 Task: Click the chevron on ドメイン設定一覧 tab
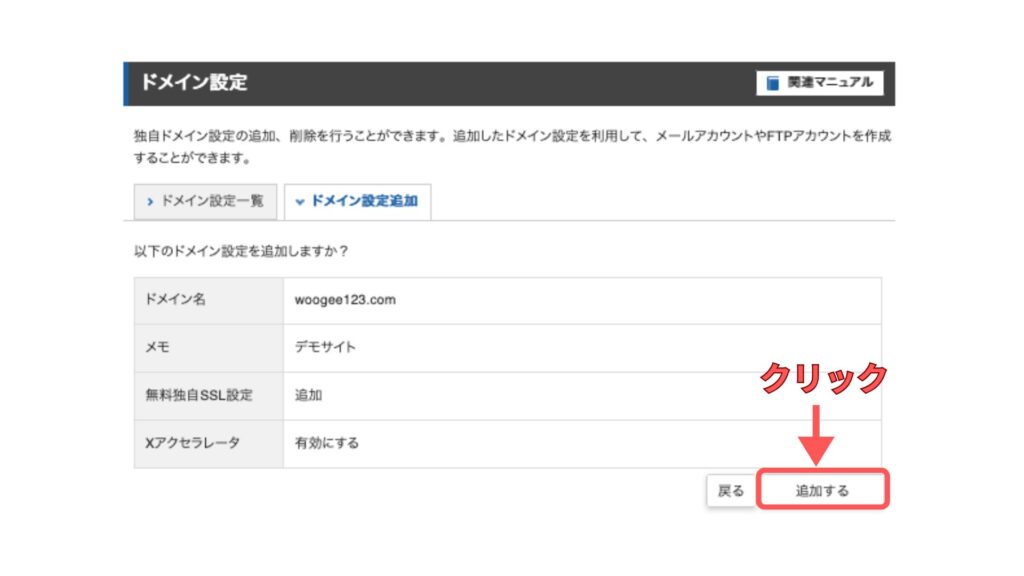150,202
